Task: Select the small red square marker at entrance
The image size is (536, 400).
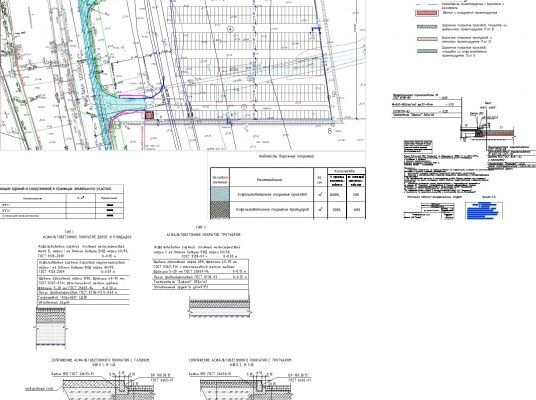Action: tap(149, 115)
